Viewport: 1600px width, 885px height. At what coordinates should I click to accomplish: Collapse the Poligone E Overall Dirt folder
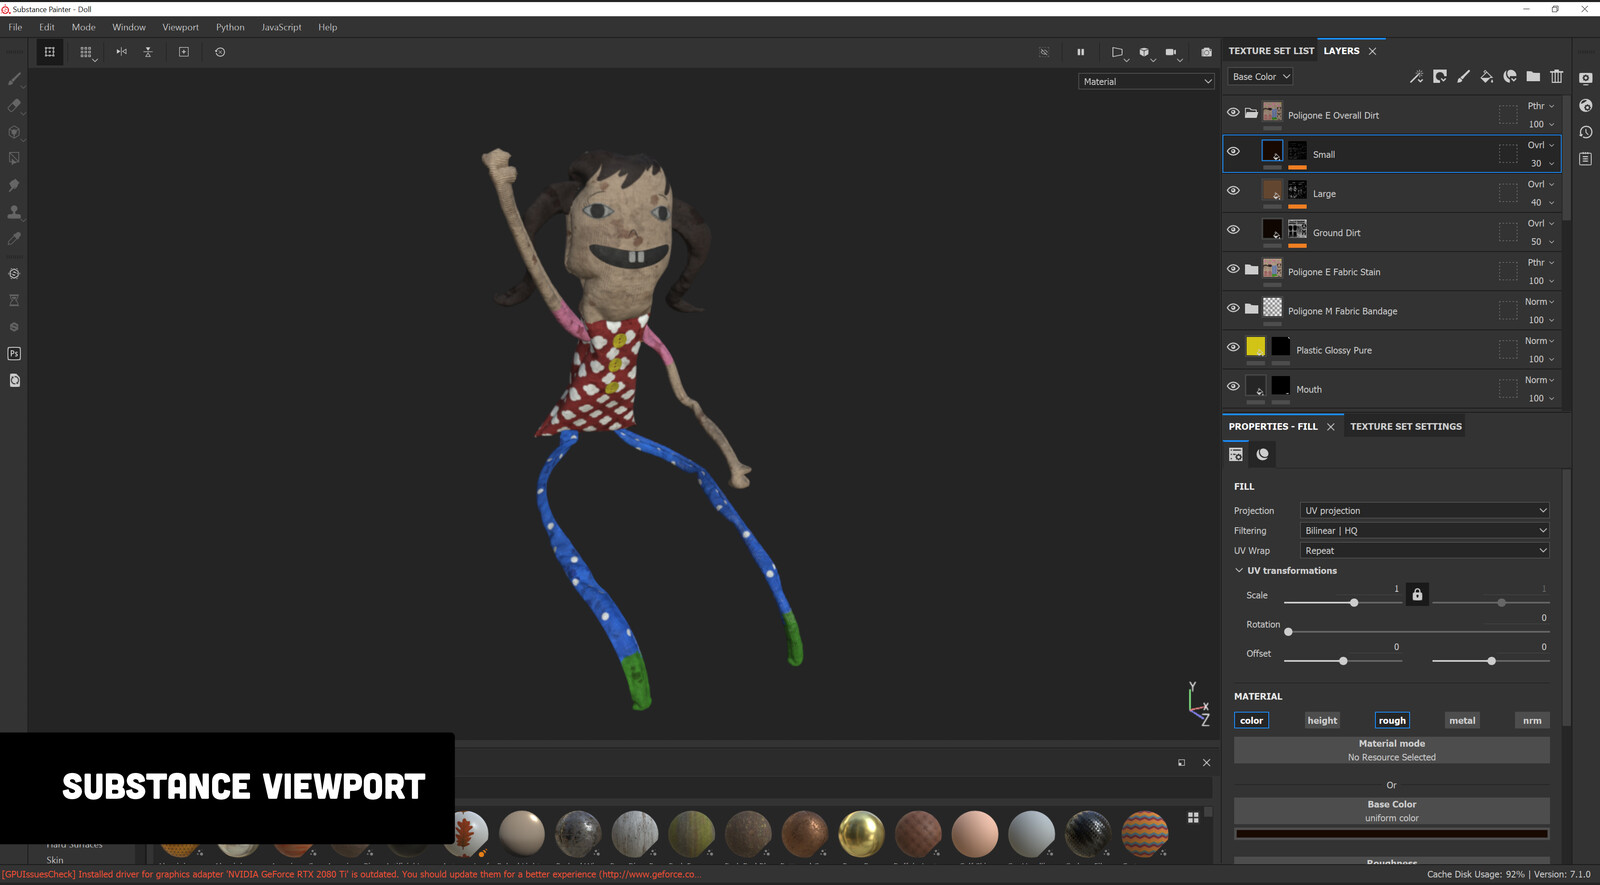tap(1251, 112)
